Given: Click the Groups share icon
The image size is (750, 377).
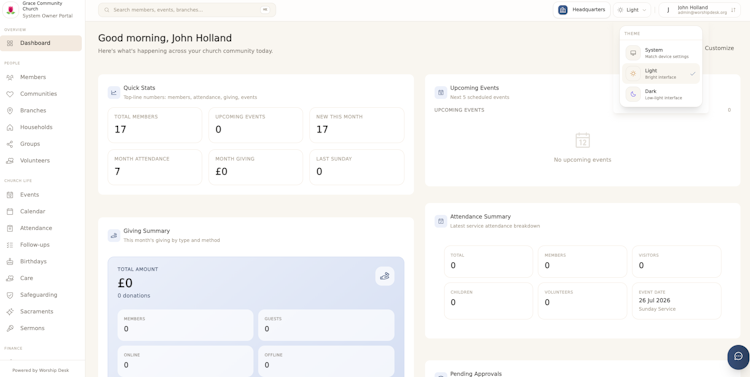Looking at the screenshot, I should pos(10,144).
